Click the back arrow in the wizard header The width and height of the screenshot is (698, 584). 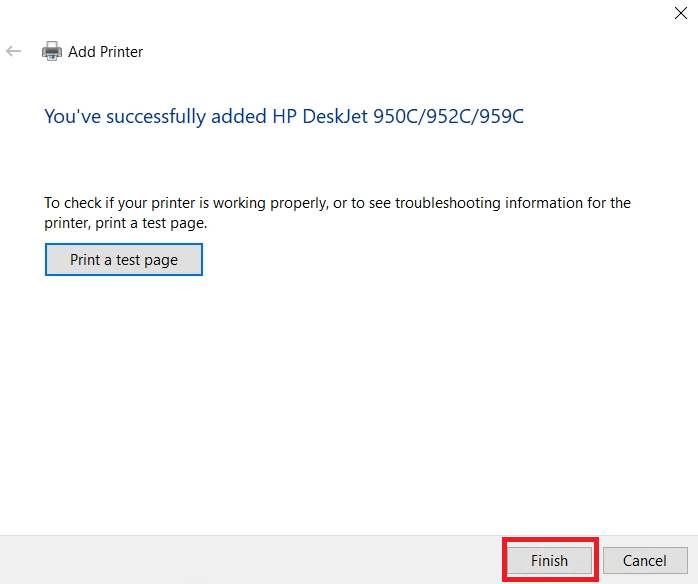(14, 51)
